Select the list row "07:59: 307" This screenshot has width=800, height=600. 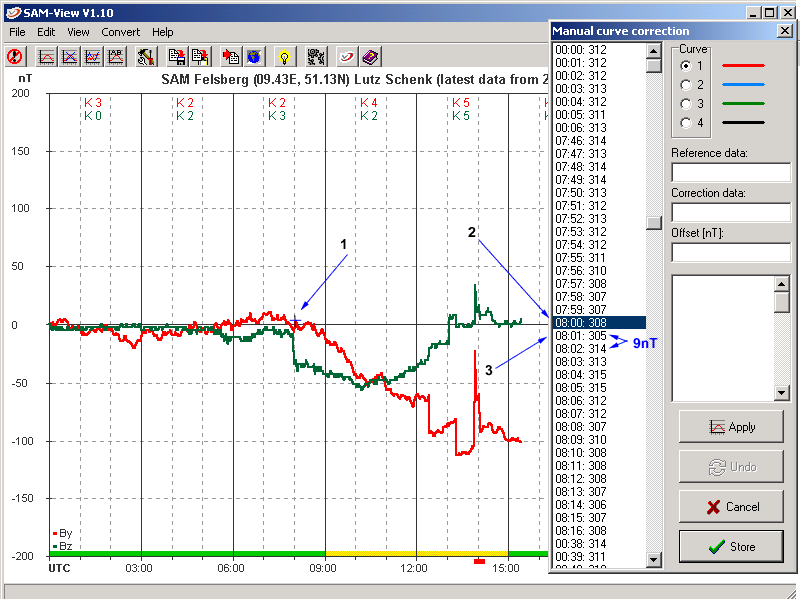tap(599, 310)
